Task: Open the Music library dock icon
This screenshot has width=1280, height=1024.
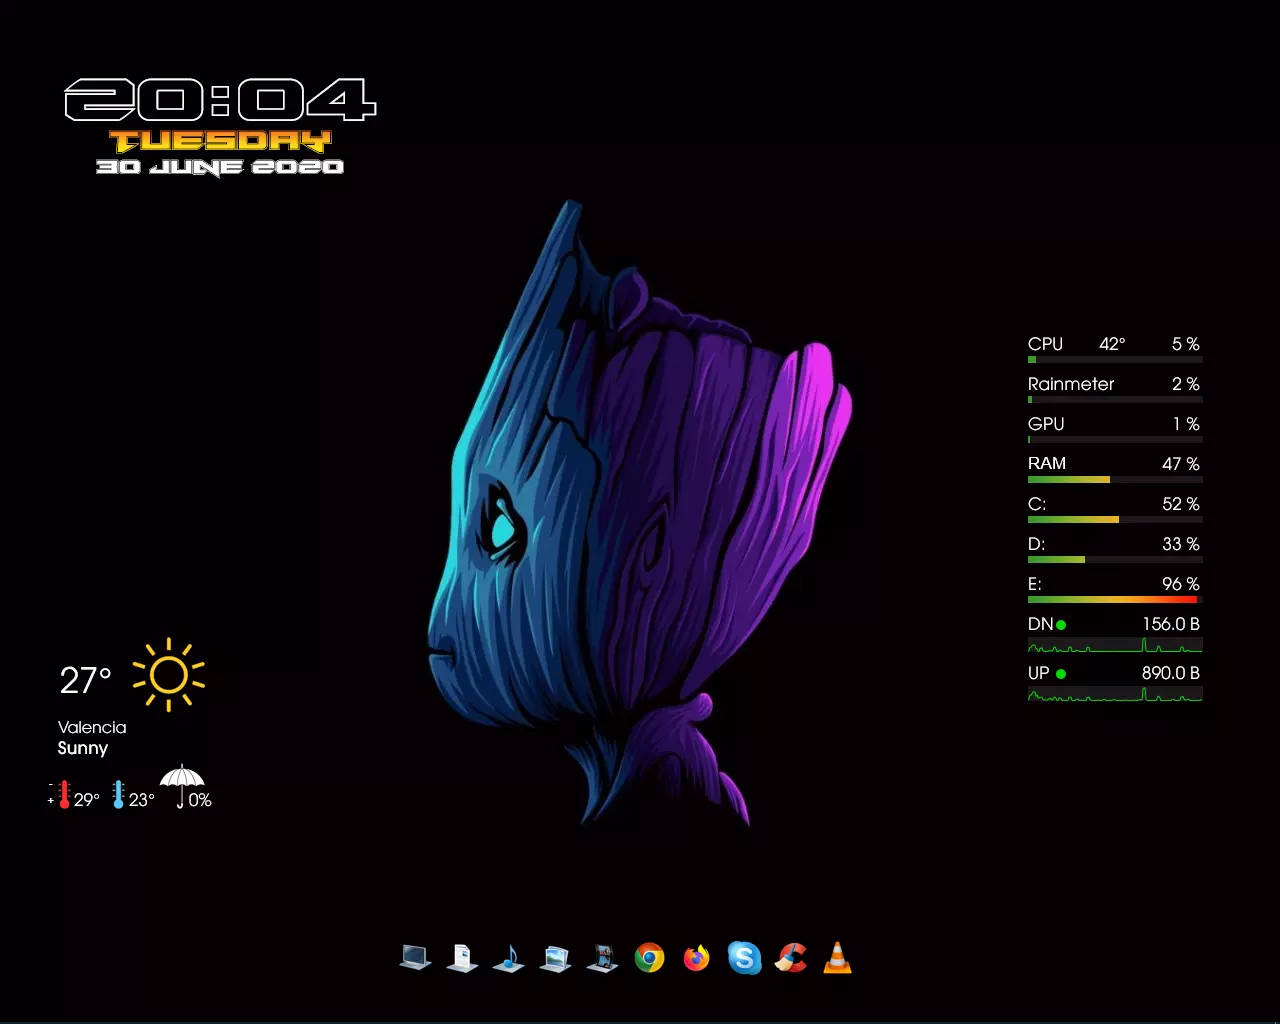Action: coord(509,958)
